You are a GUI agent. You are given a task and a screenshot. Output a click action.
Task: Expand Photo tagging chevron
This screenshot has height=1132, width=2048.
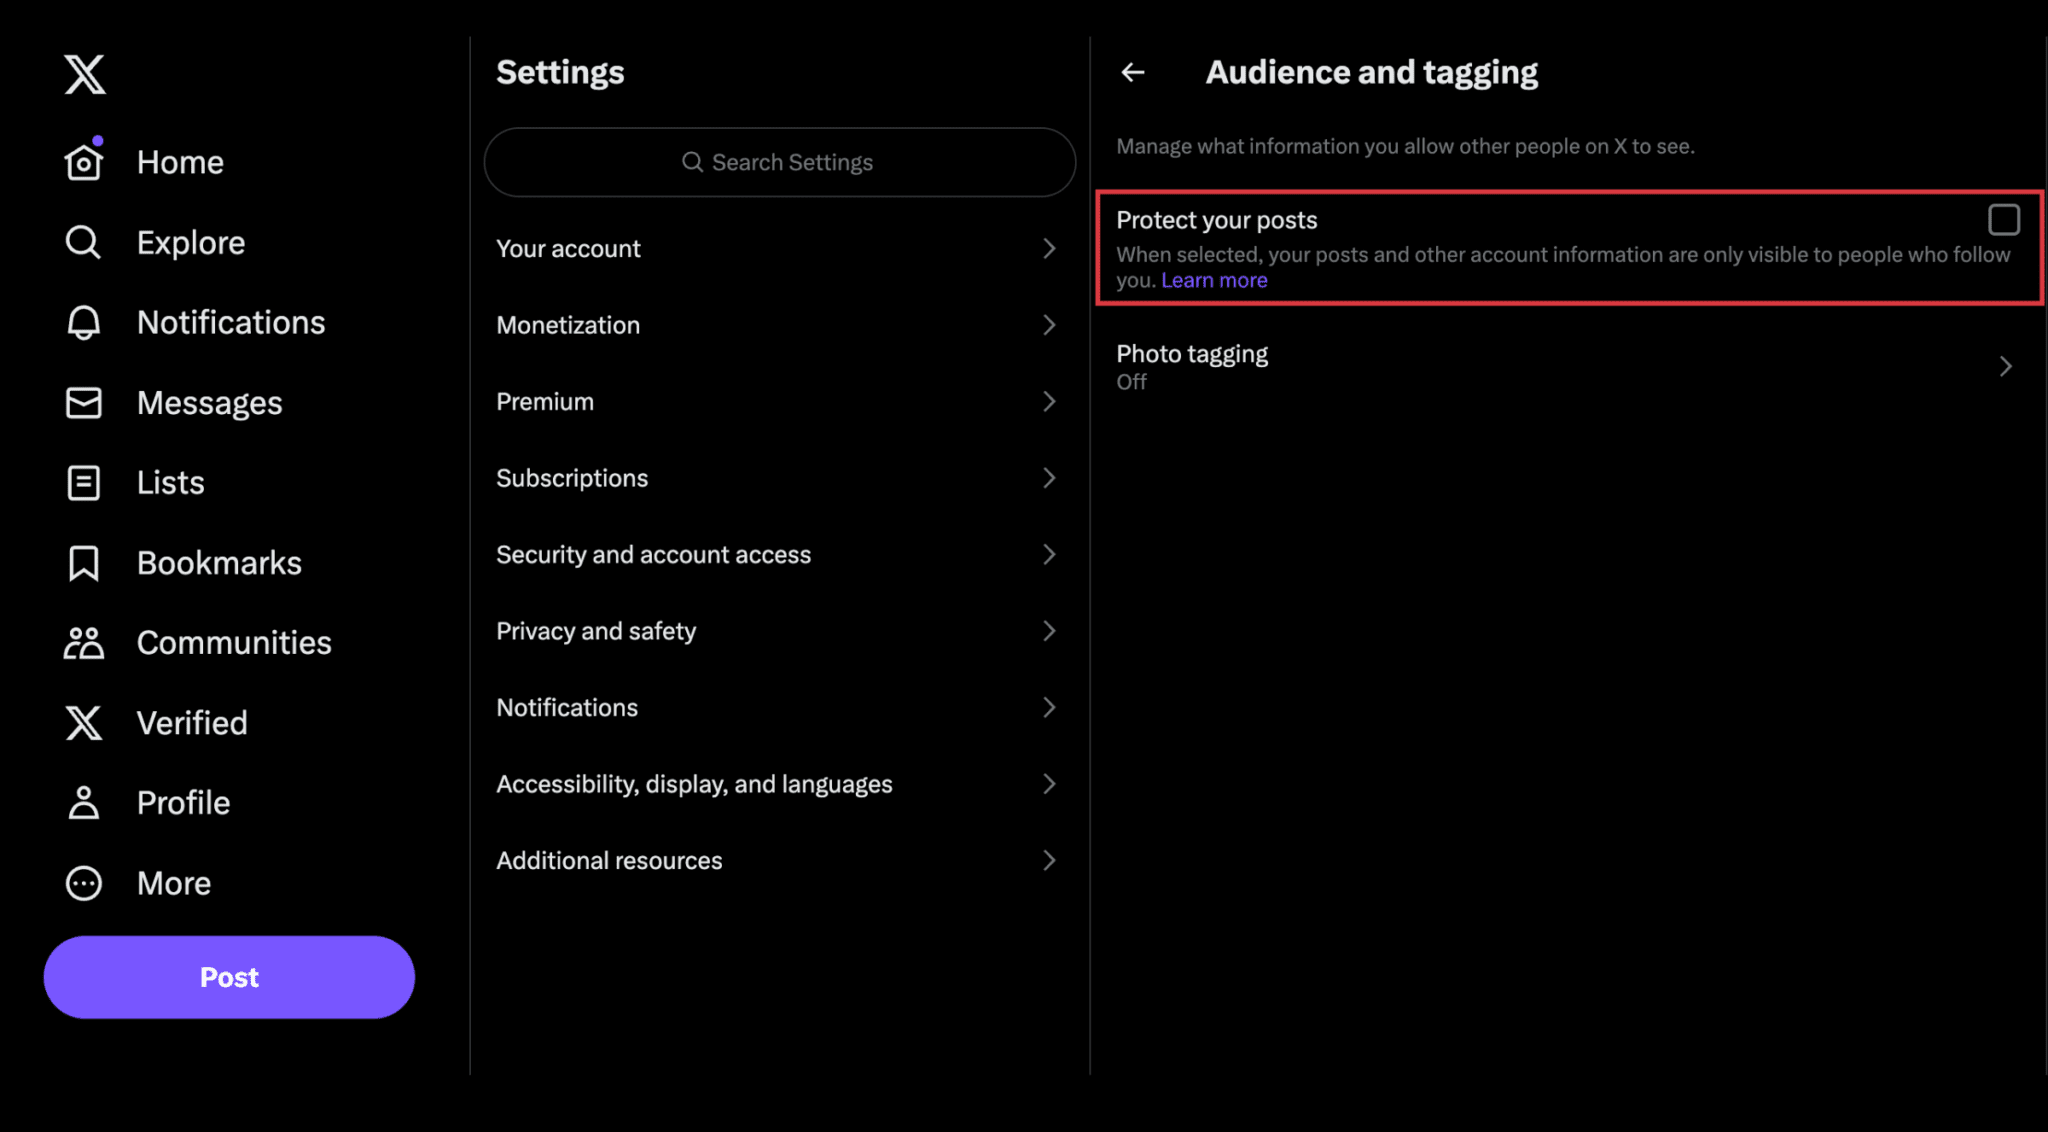pyautogui.click(x=2005, y=367)
